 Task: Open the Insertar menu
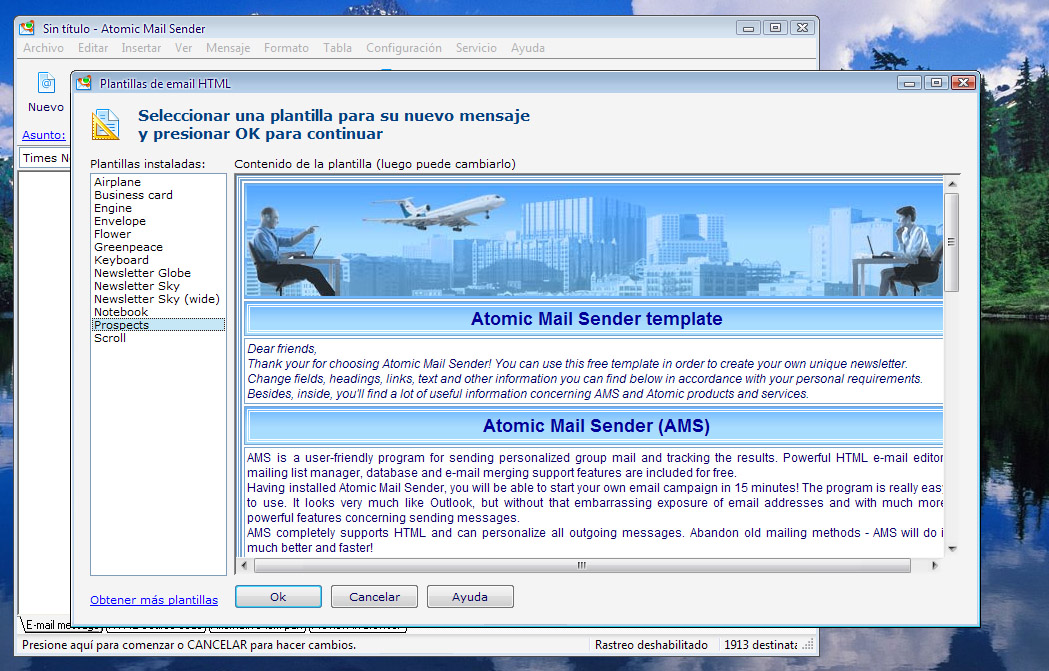(x=141, y=48)
